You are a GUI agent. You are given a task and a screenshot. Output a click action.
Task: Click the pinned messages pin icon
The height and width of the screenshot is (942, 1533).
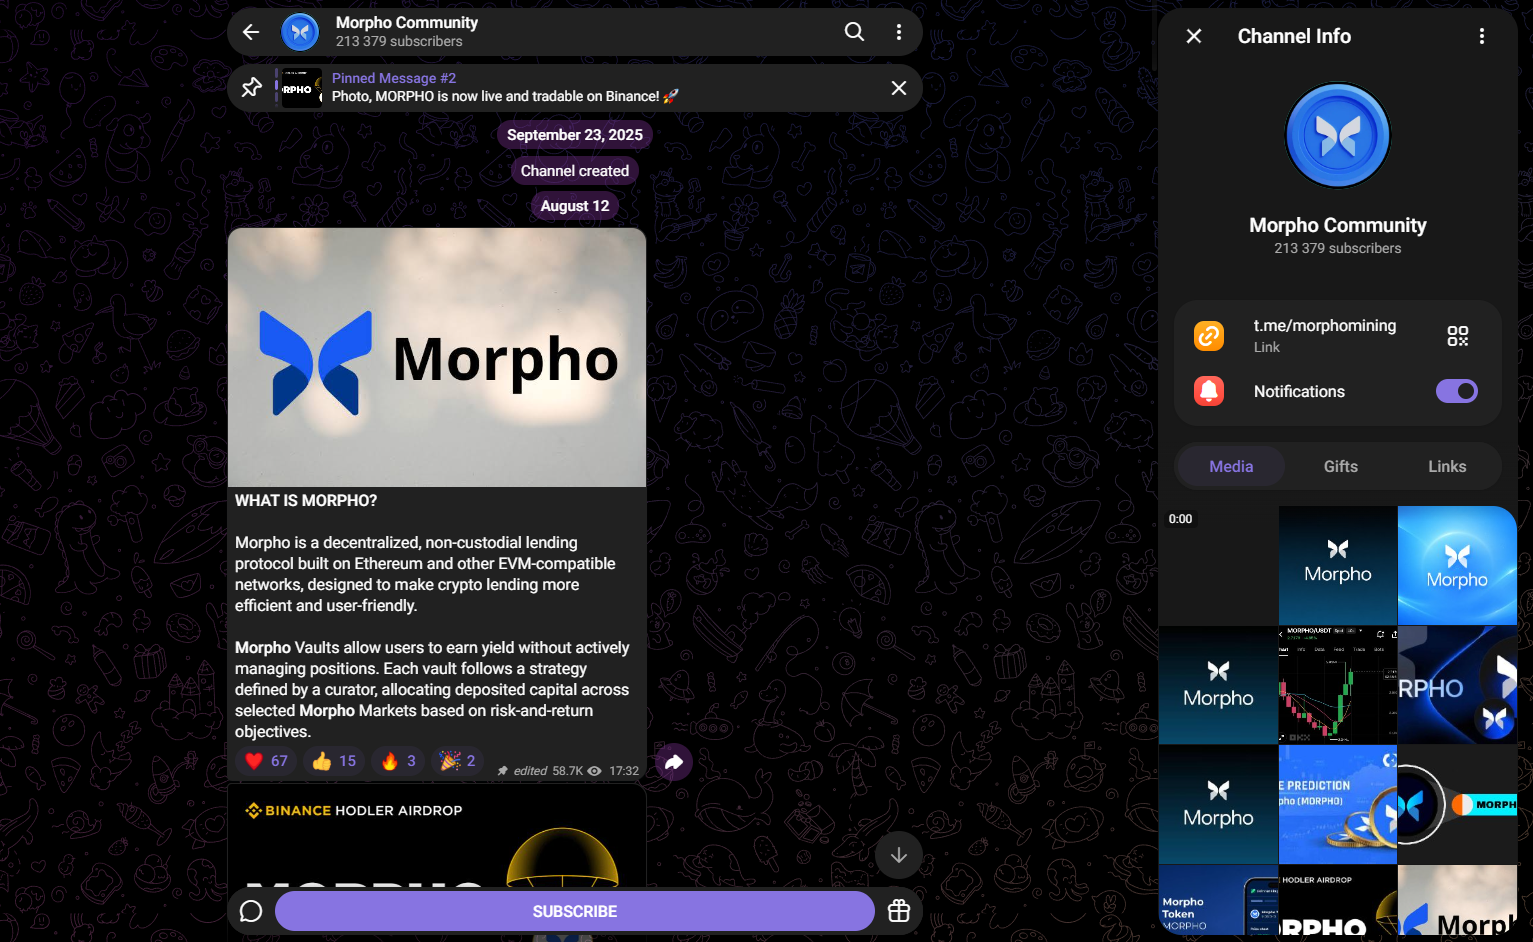click(252, 87)
